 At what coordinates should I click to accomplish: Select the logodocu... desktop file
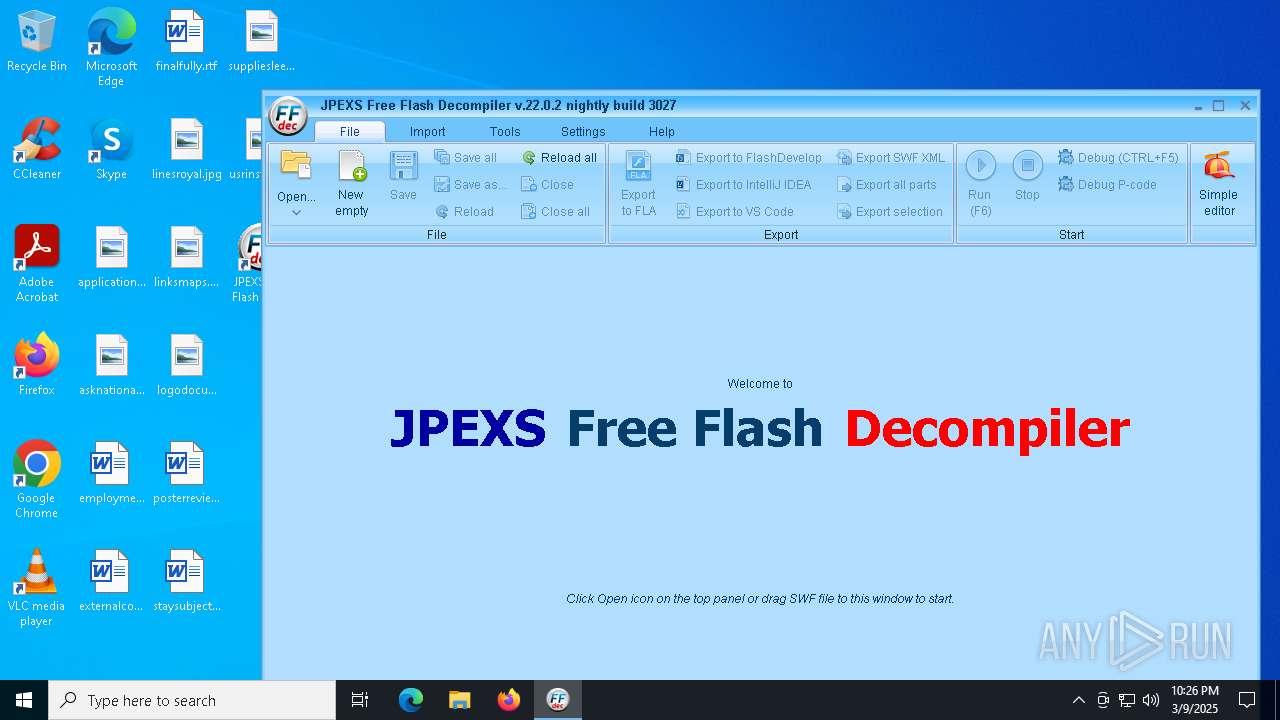point(186,365)
